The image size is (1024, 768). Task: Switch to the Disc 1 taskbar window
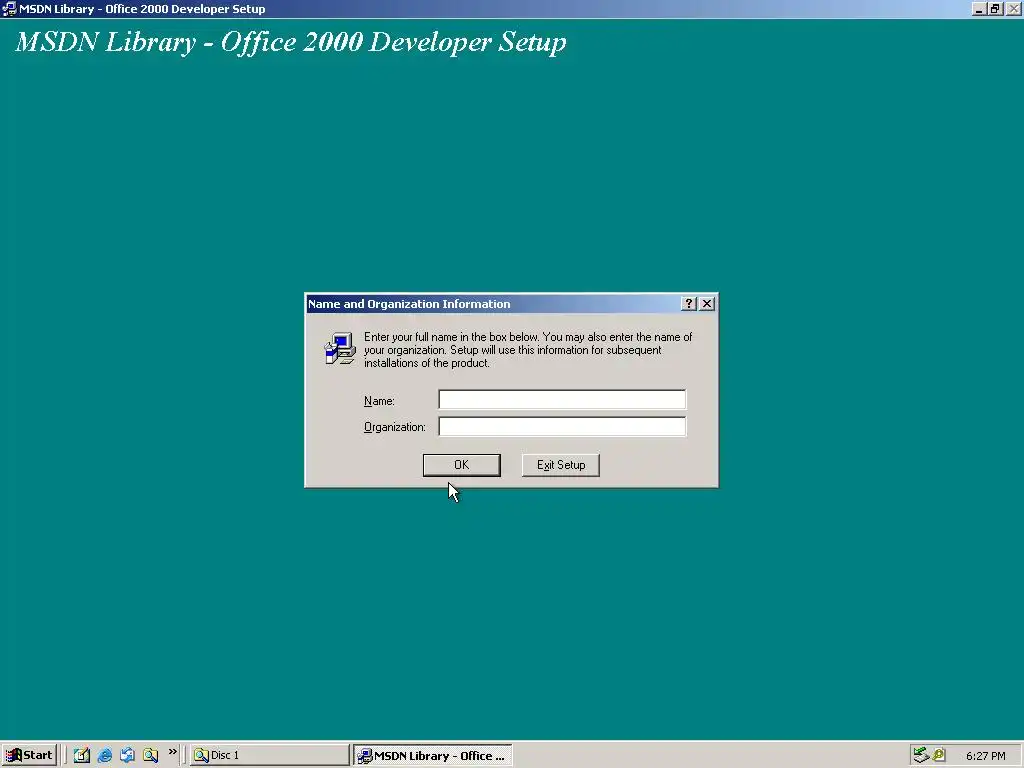point(270,755)
